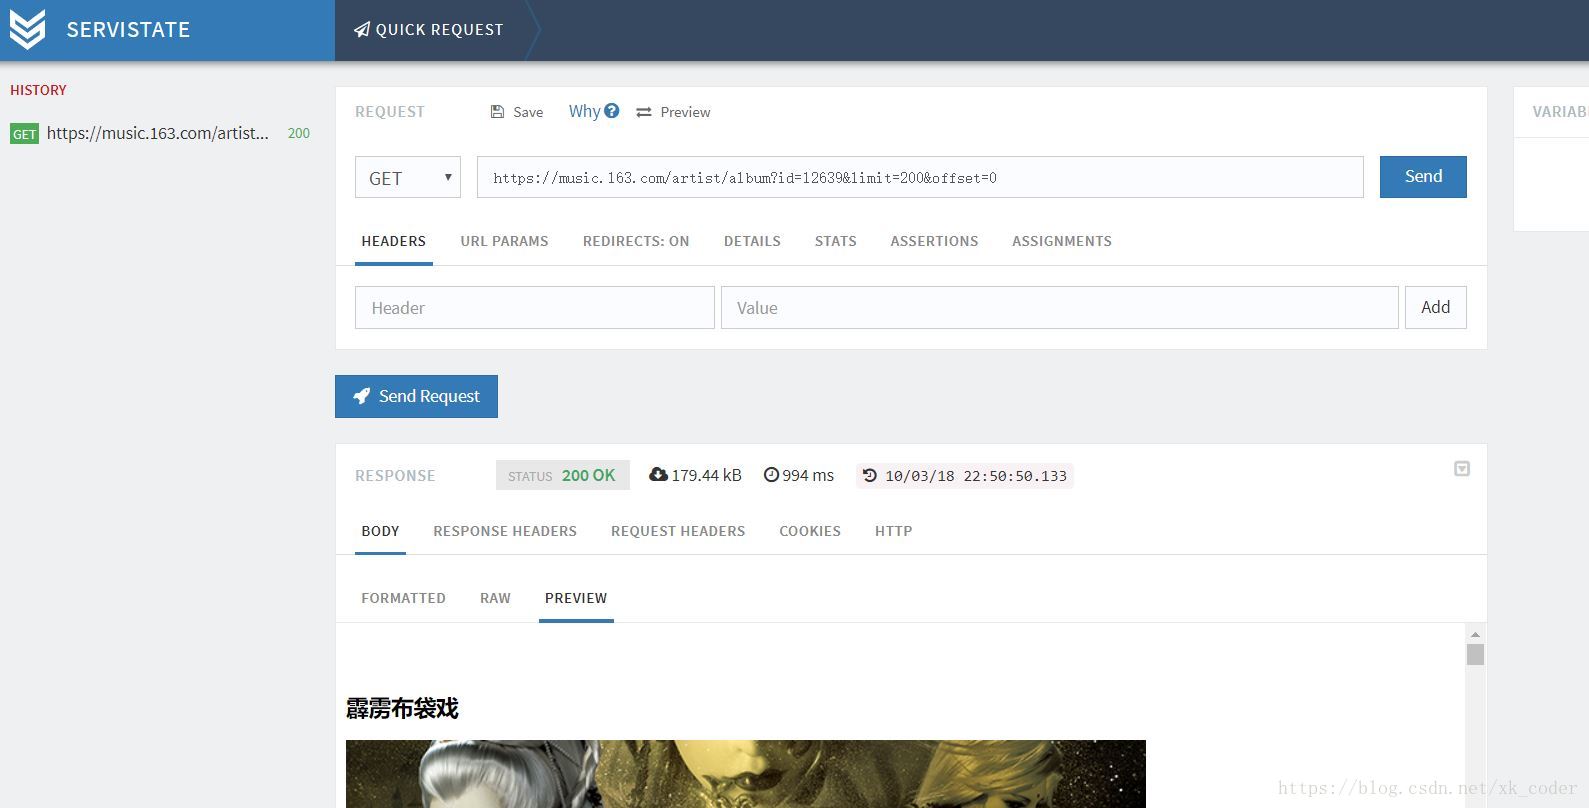Click the 179.44 kB size text
This screenshot has height=808, width=1589.
pyautogui.click(x=706, y=475)
